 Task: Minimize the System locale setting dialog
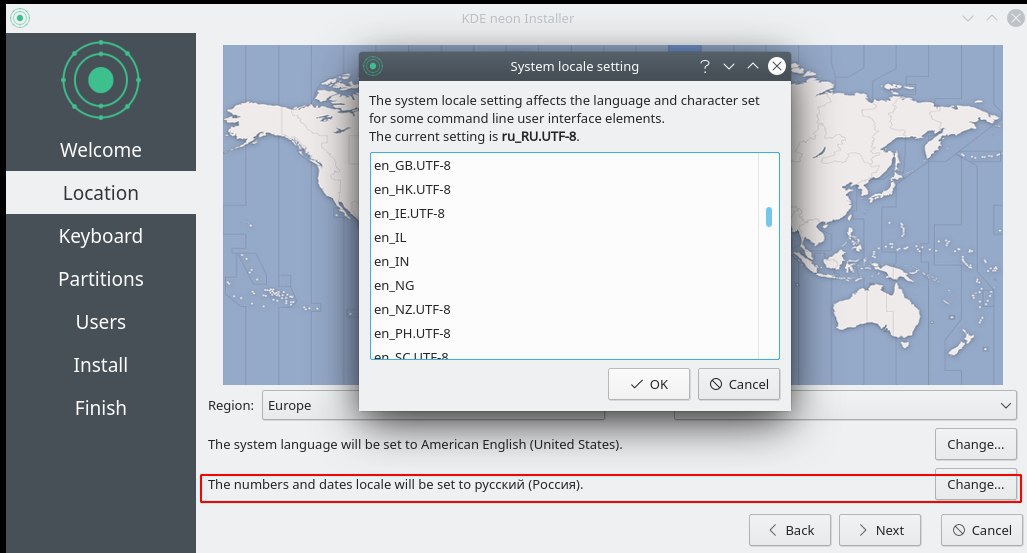click(x=729, y=66)
